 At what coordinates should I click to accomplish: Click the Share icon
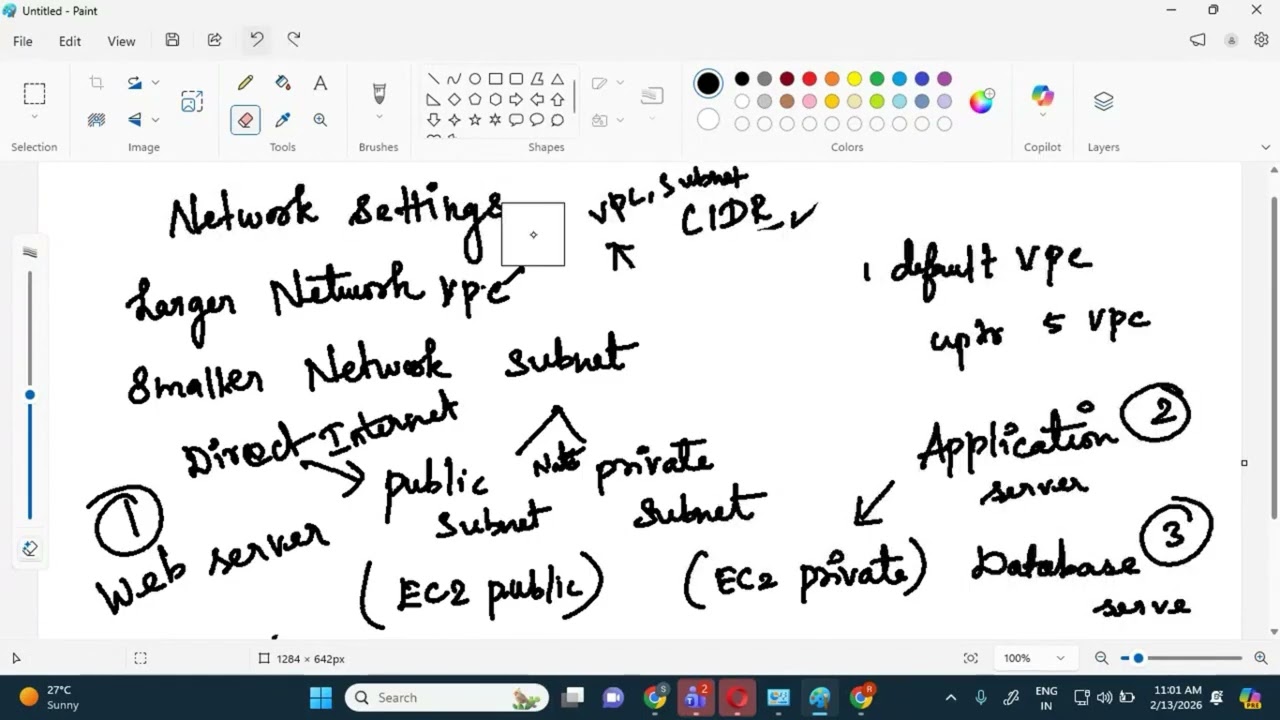[x=214, y=40]
